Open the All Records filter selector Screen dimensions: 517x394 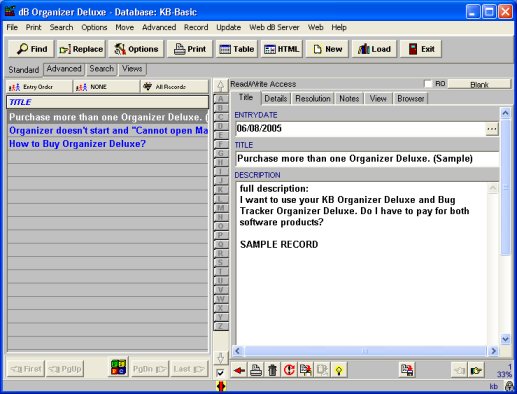point(175,87)
